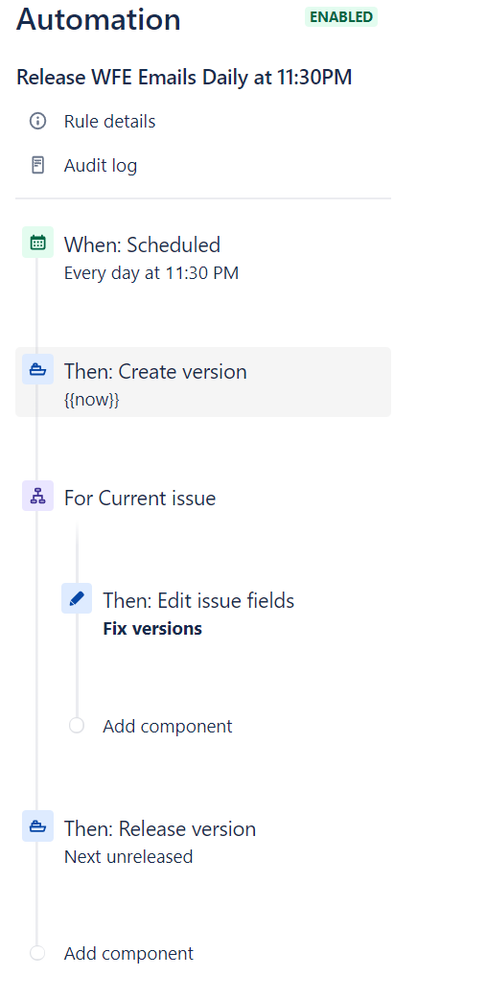Click the Audit log document icon
487x999 pixels.
(38, 166)
